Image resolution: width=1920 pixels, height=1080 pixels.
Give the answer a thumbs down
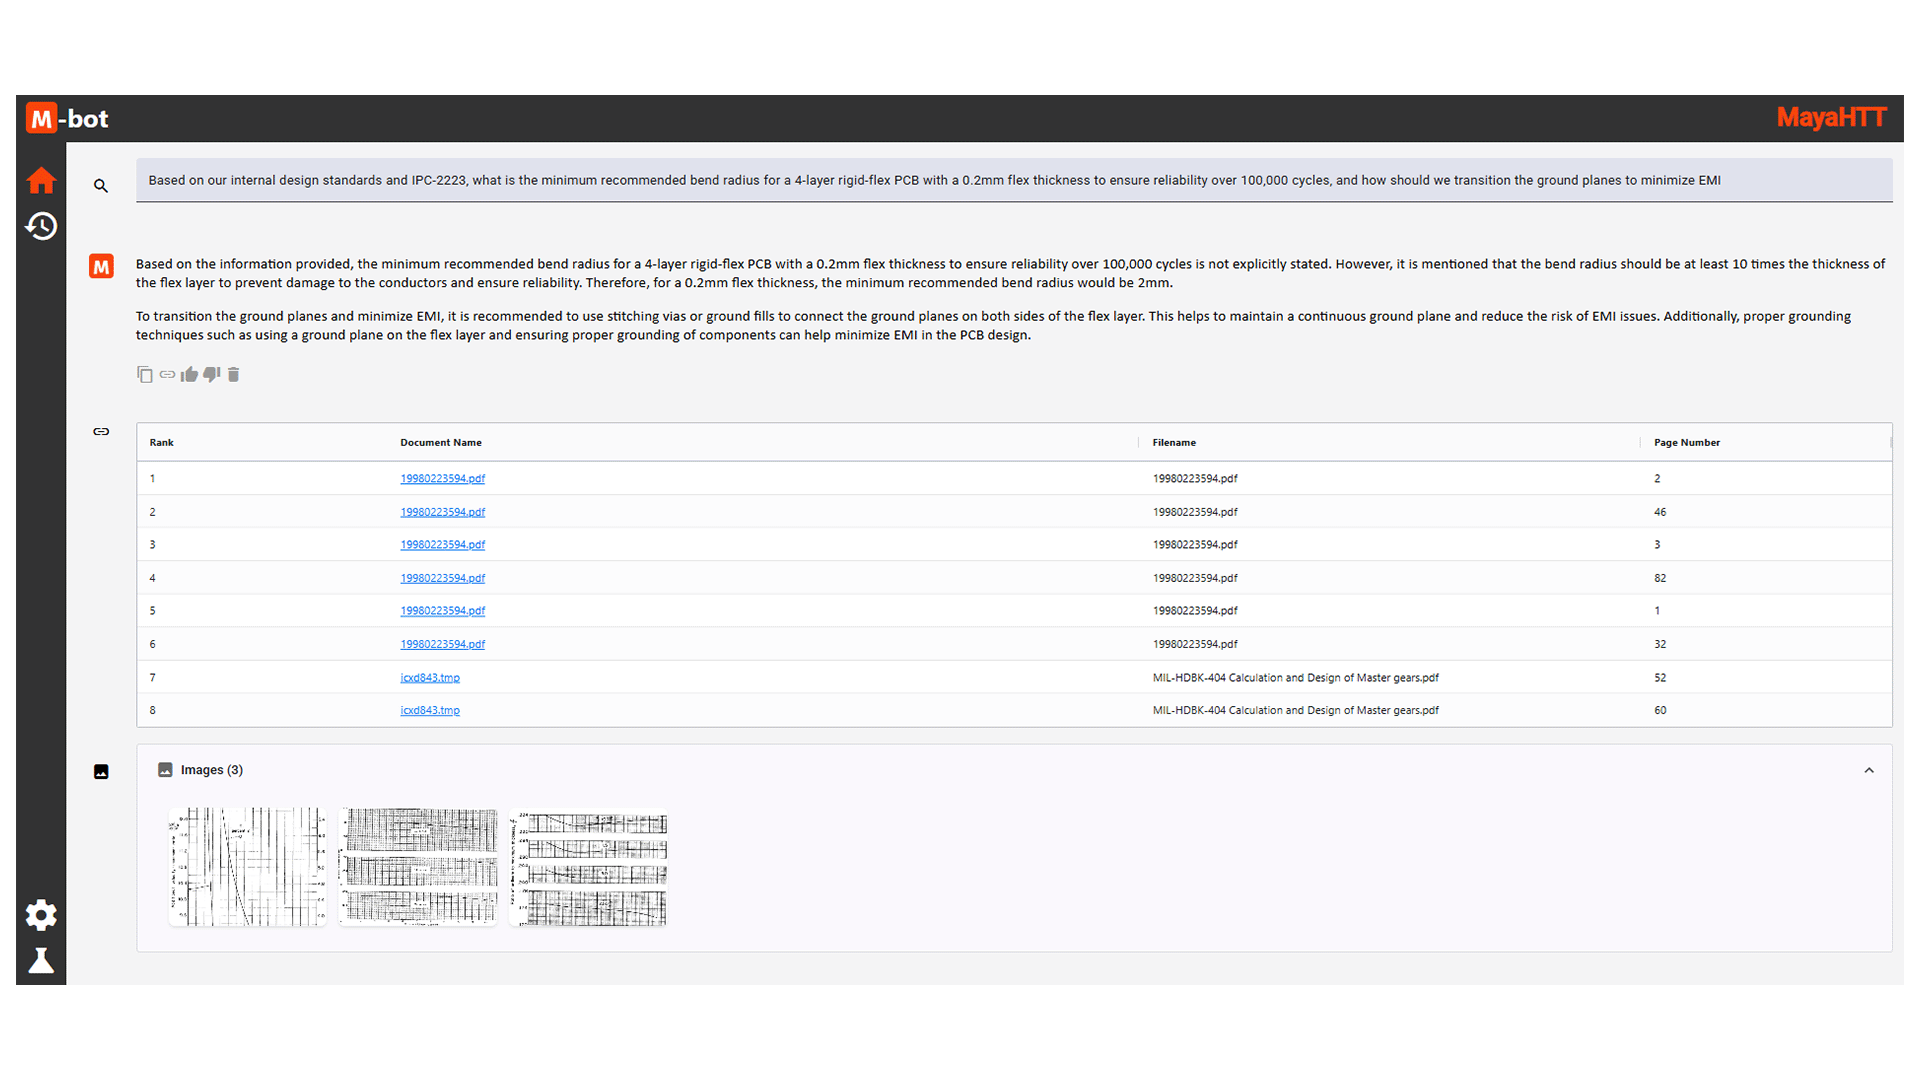click(x=211, y=374)
